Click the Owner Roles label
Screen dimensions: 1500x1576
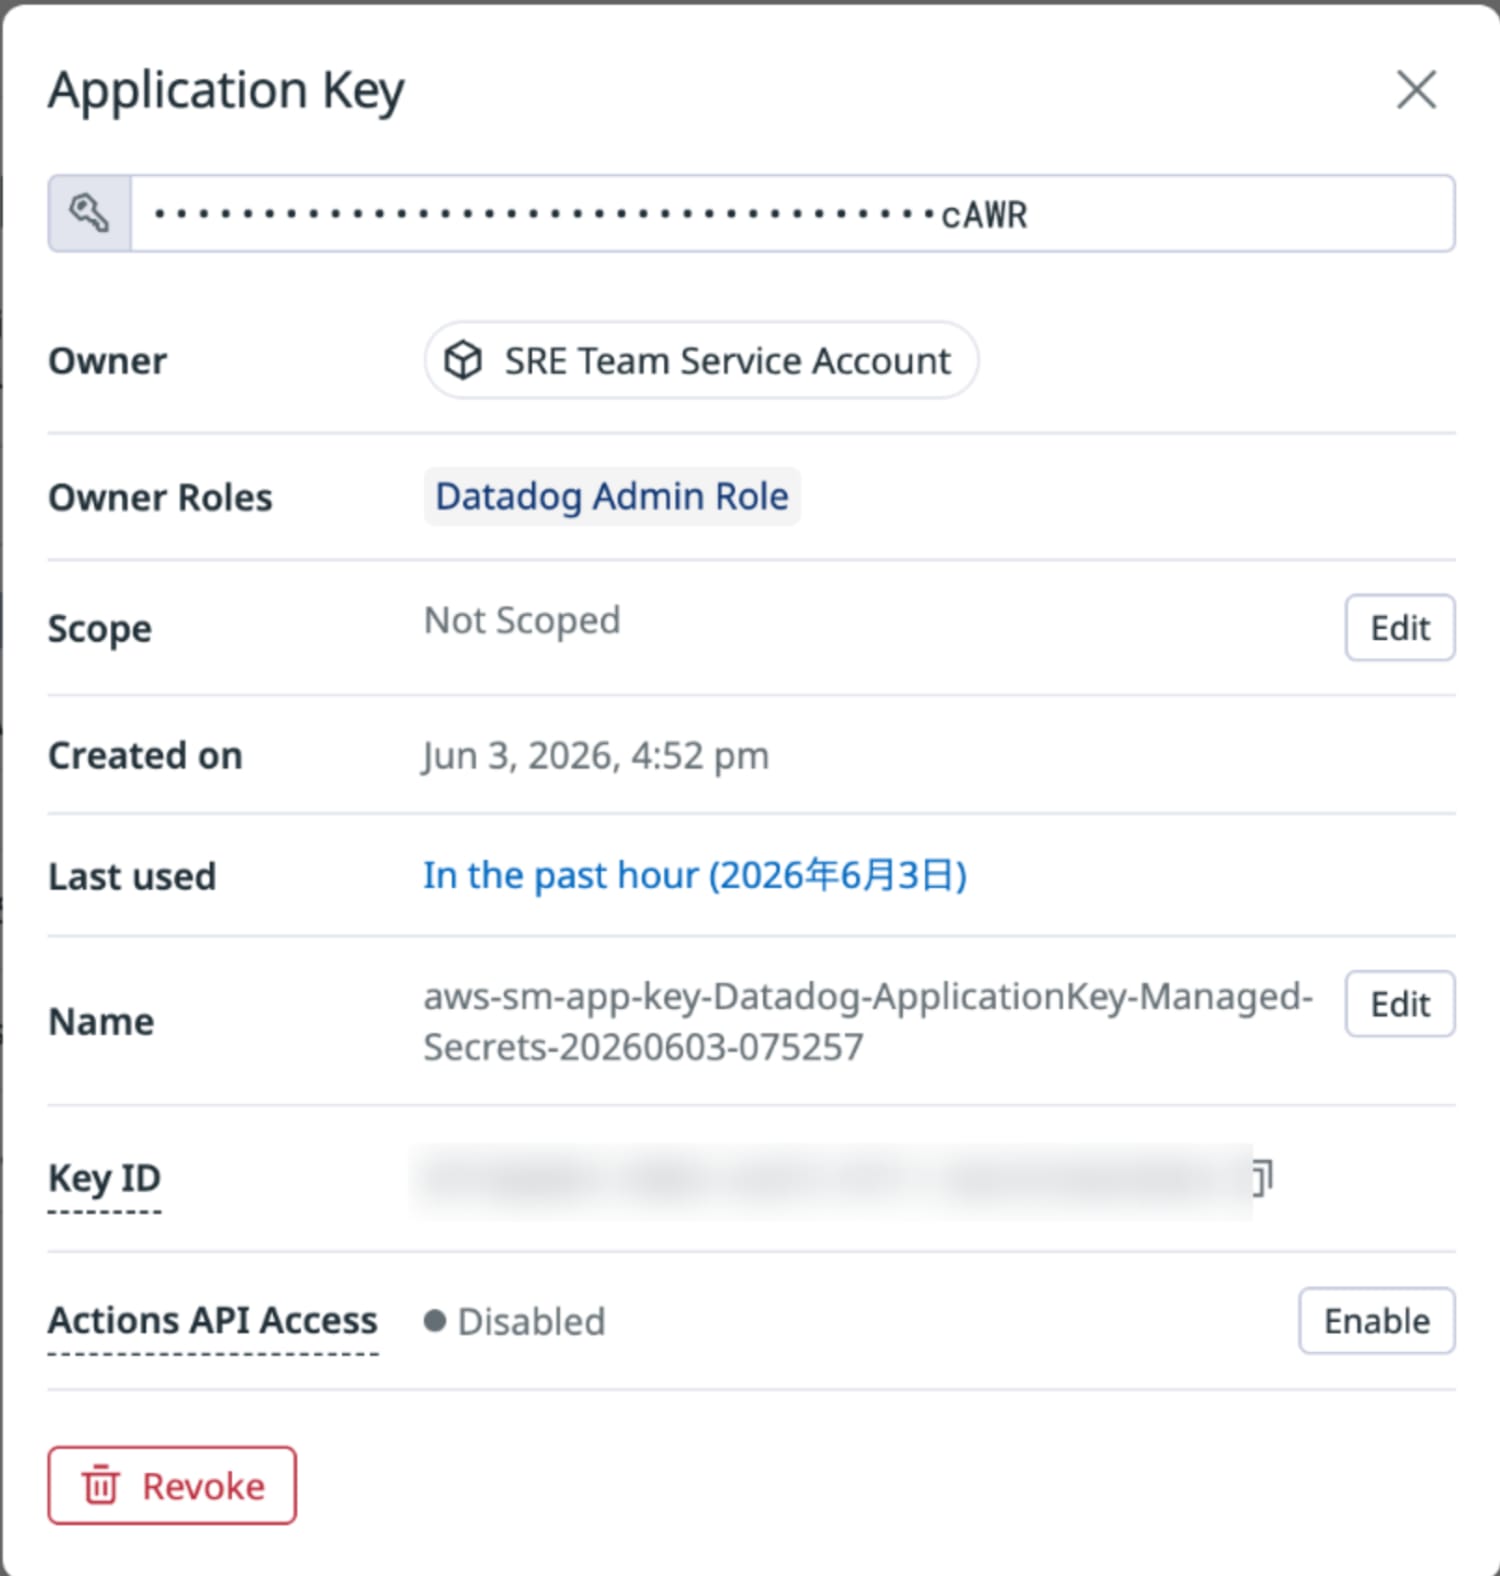tap(160, 497)
